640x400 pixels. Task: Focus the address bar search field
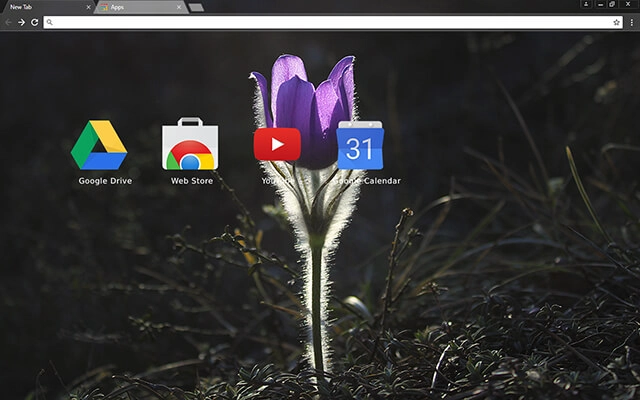point(333,22)
